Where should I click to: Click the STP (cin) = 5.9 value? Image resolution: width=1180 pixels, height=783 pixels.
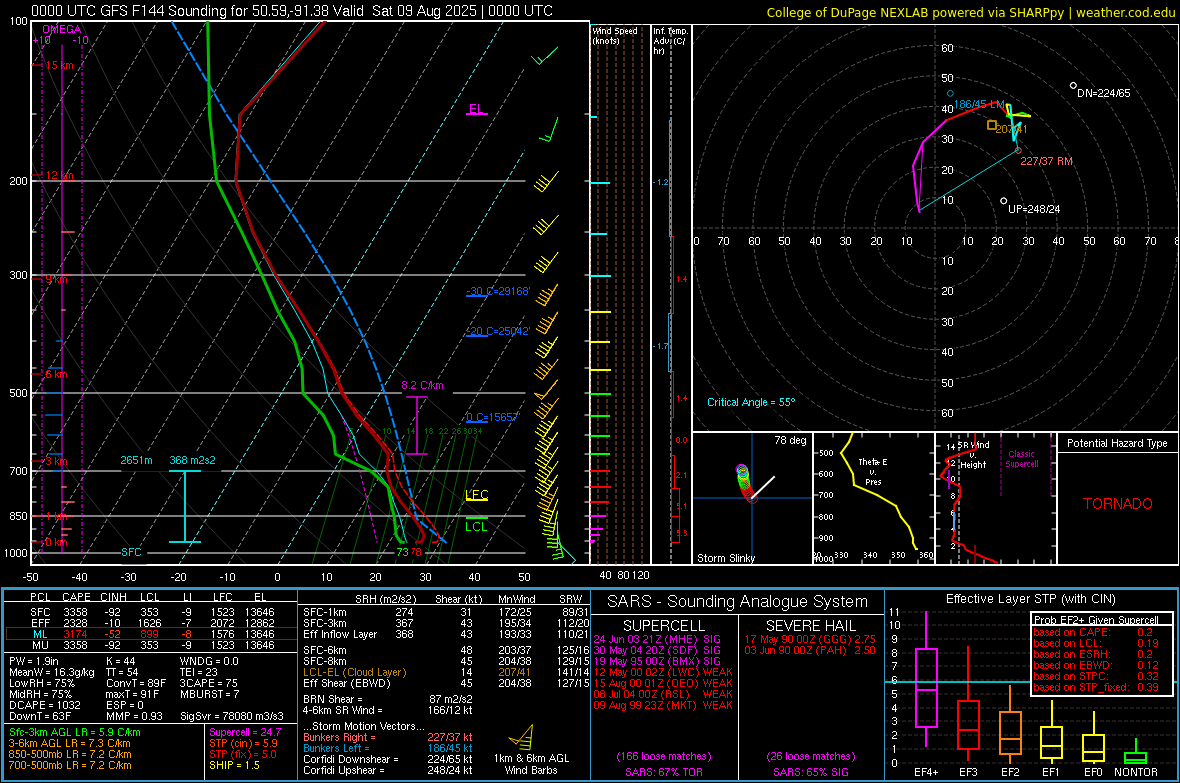tap(243, 743)
